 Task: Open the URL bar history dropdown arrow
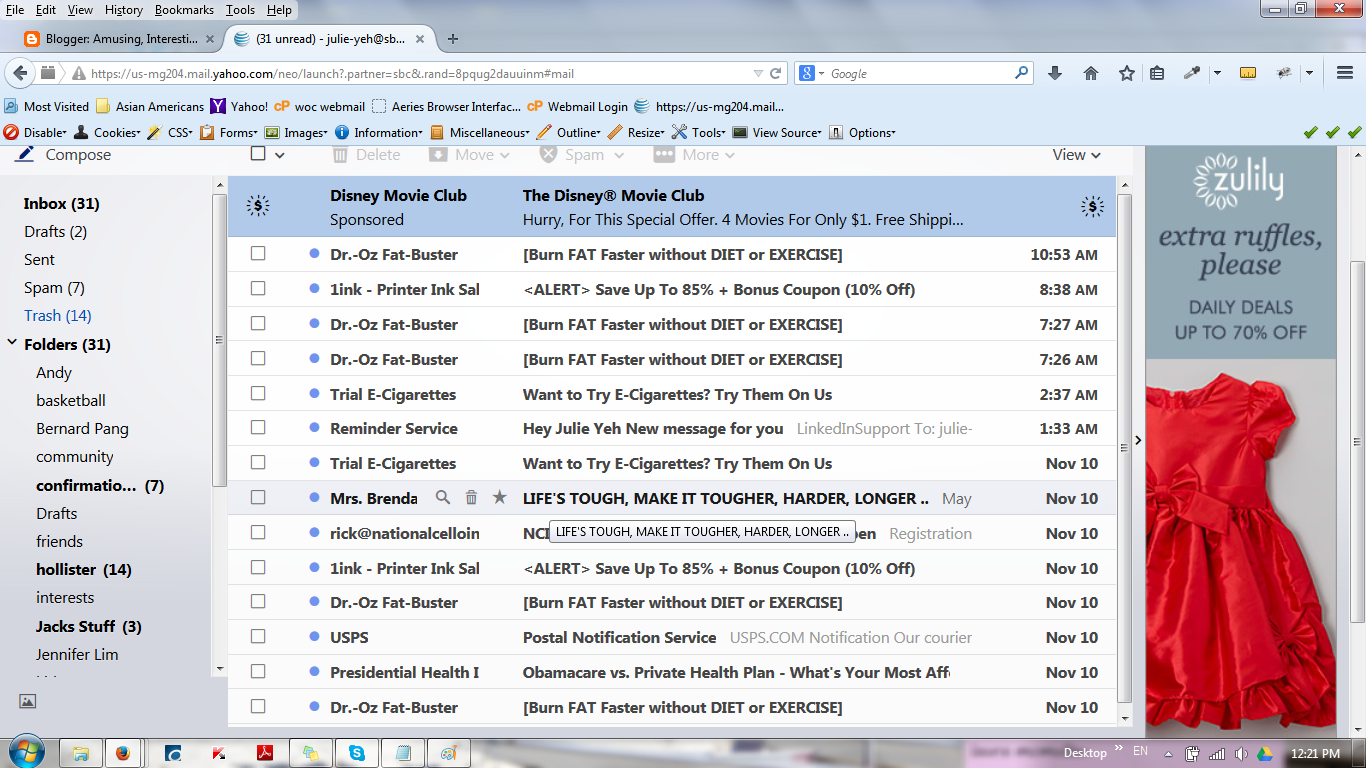tap(758, 73)
